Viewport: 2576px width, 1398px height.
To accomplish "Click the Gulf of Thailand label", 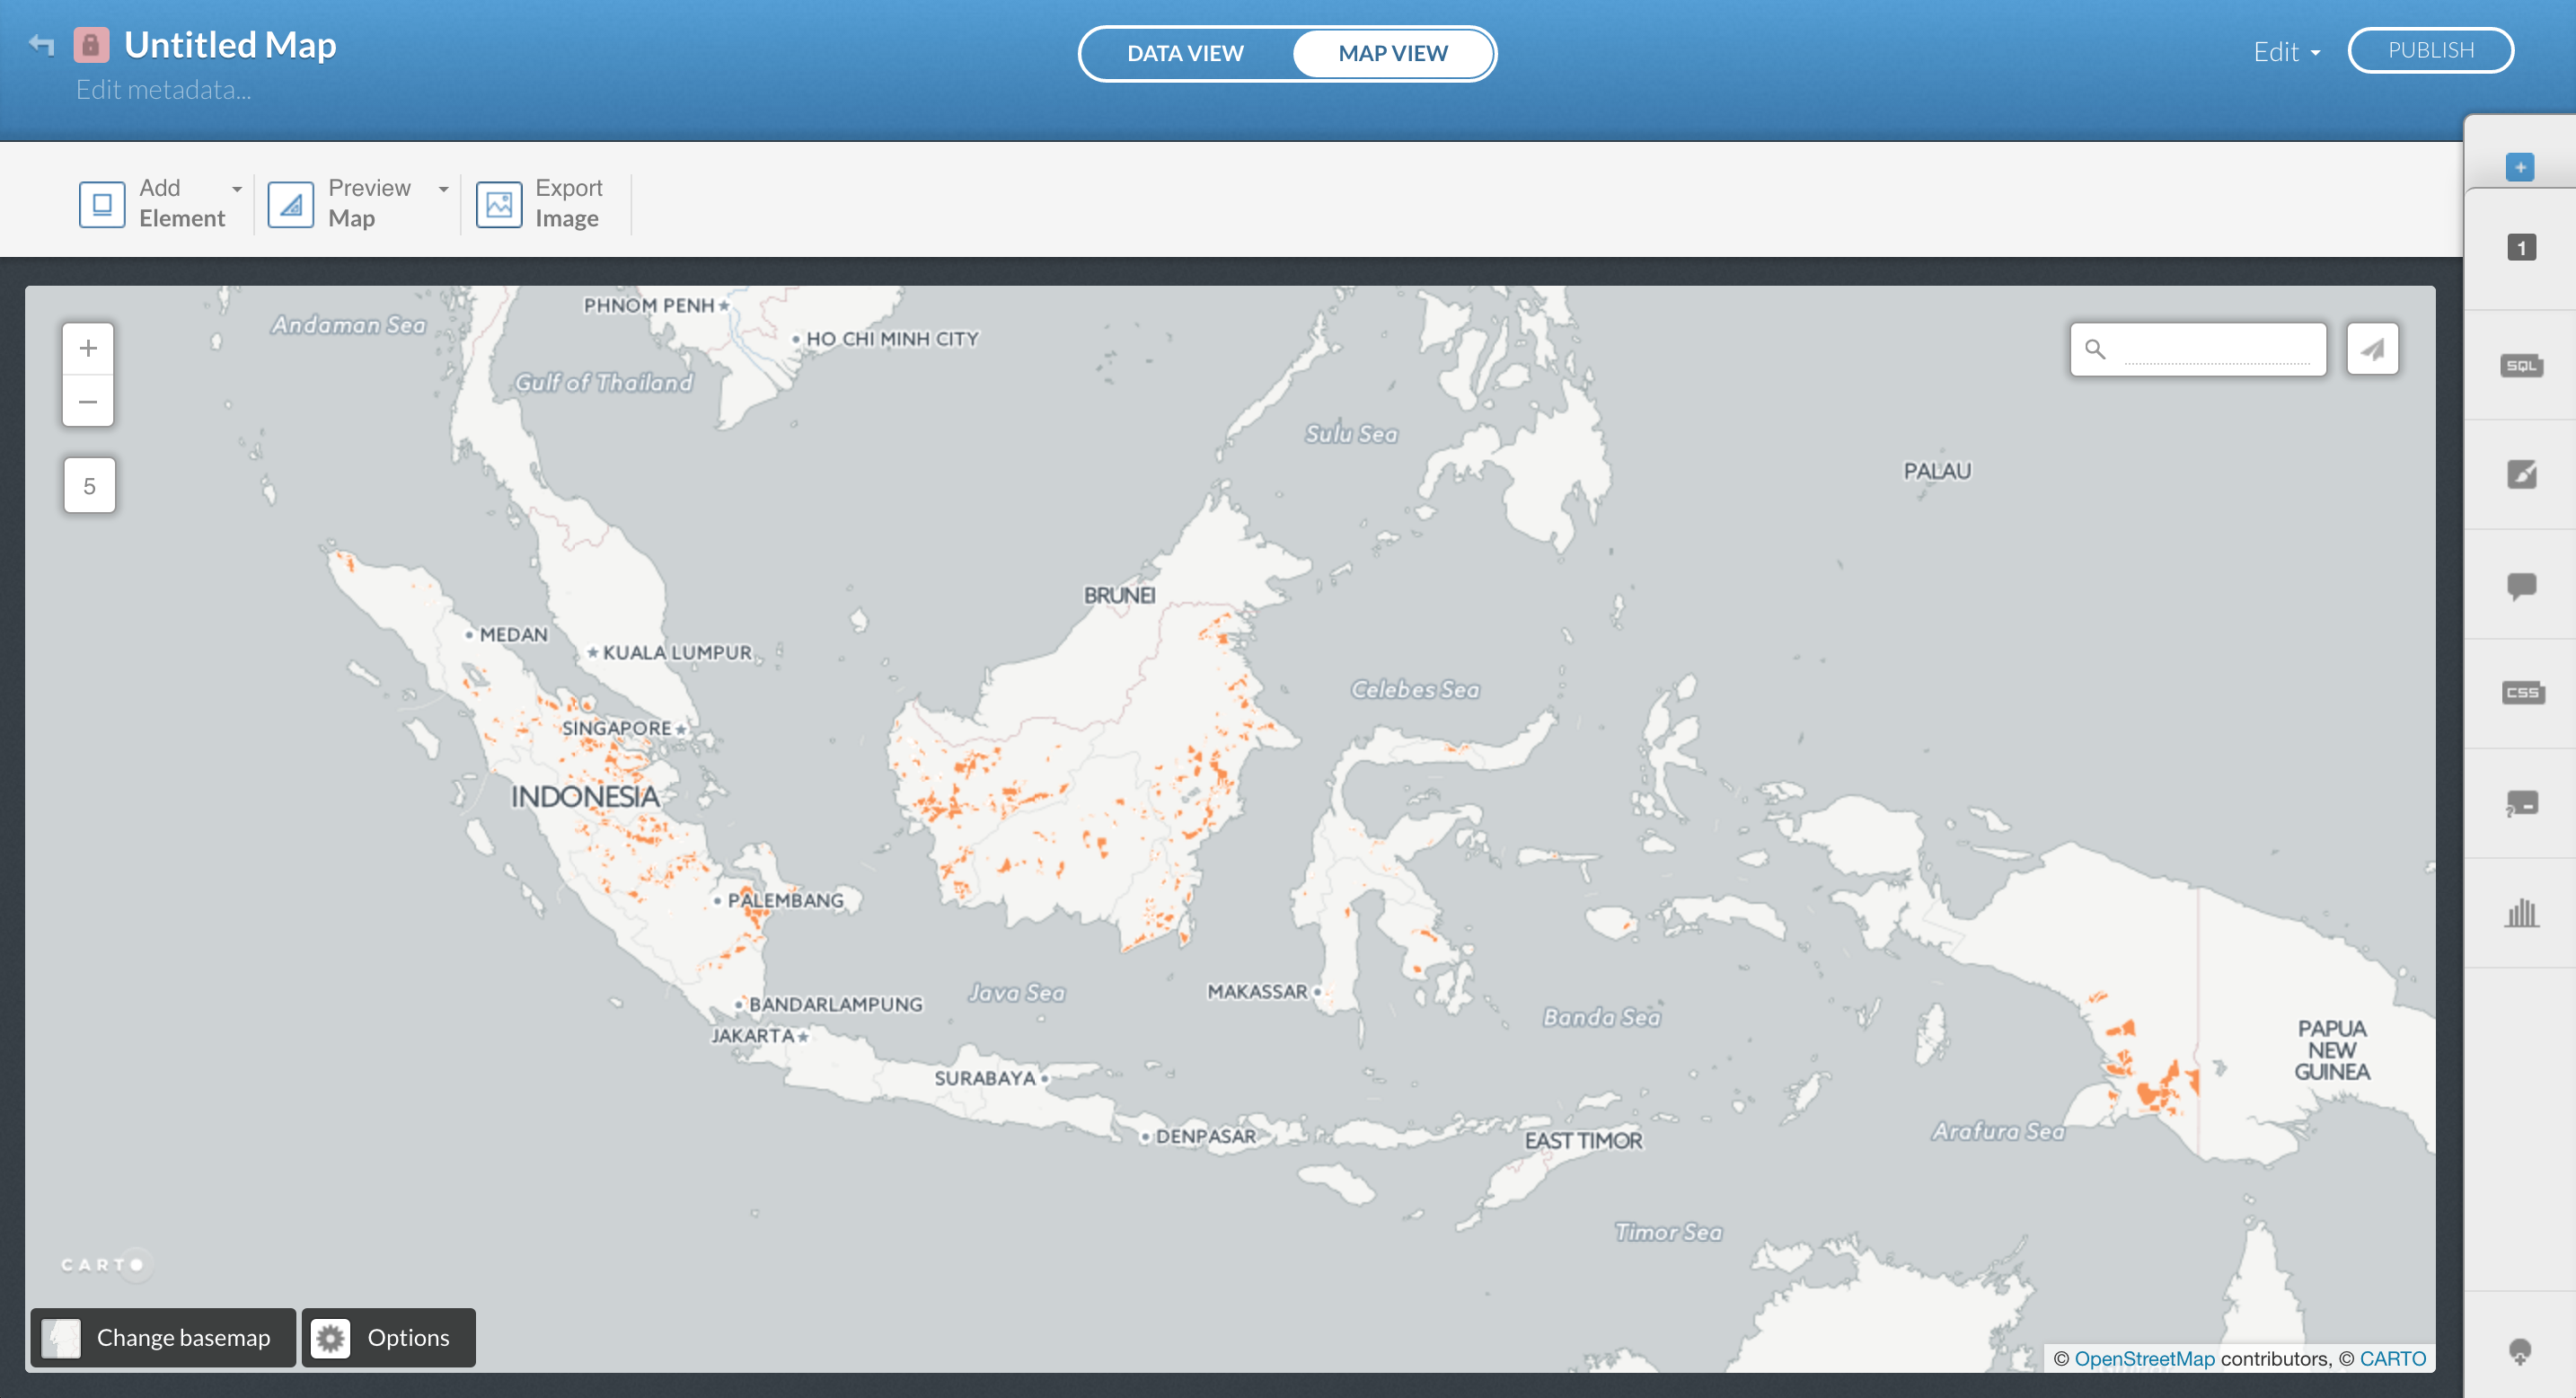I will tap(603, 382).
